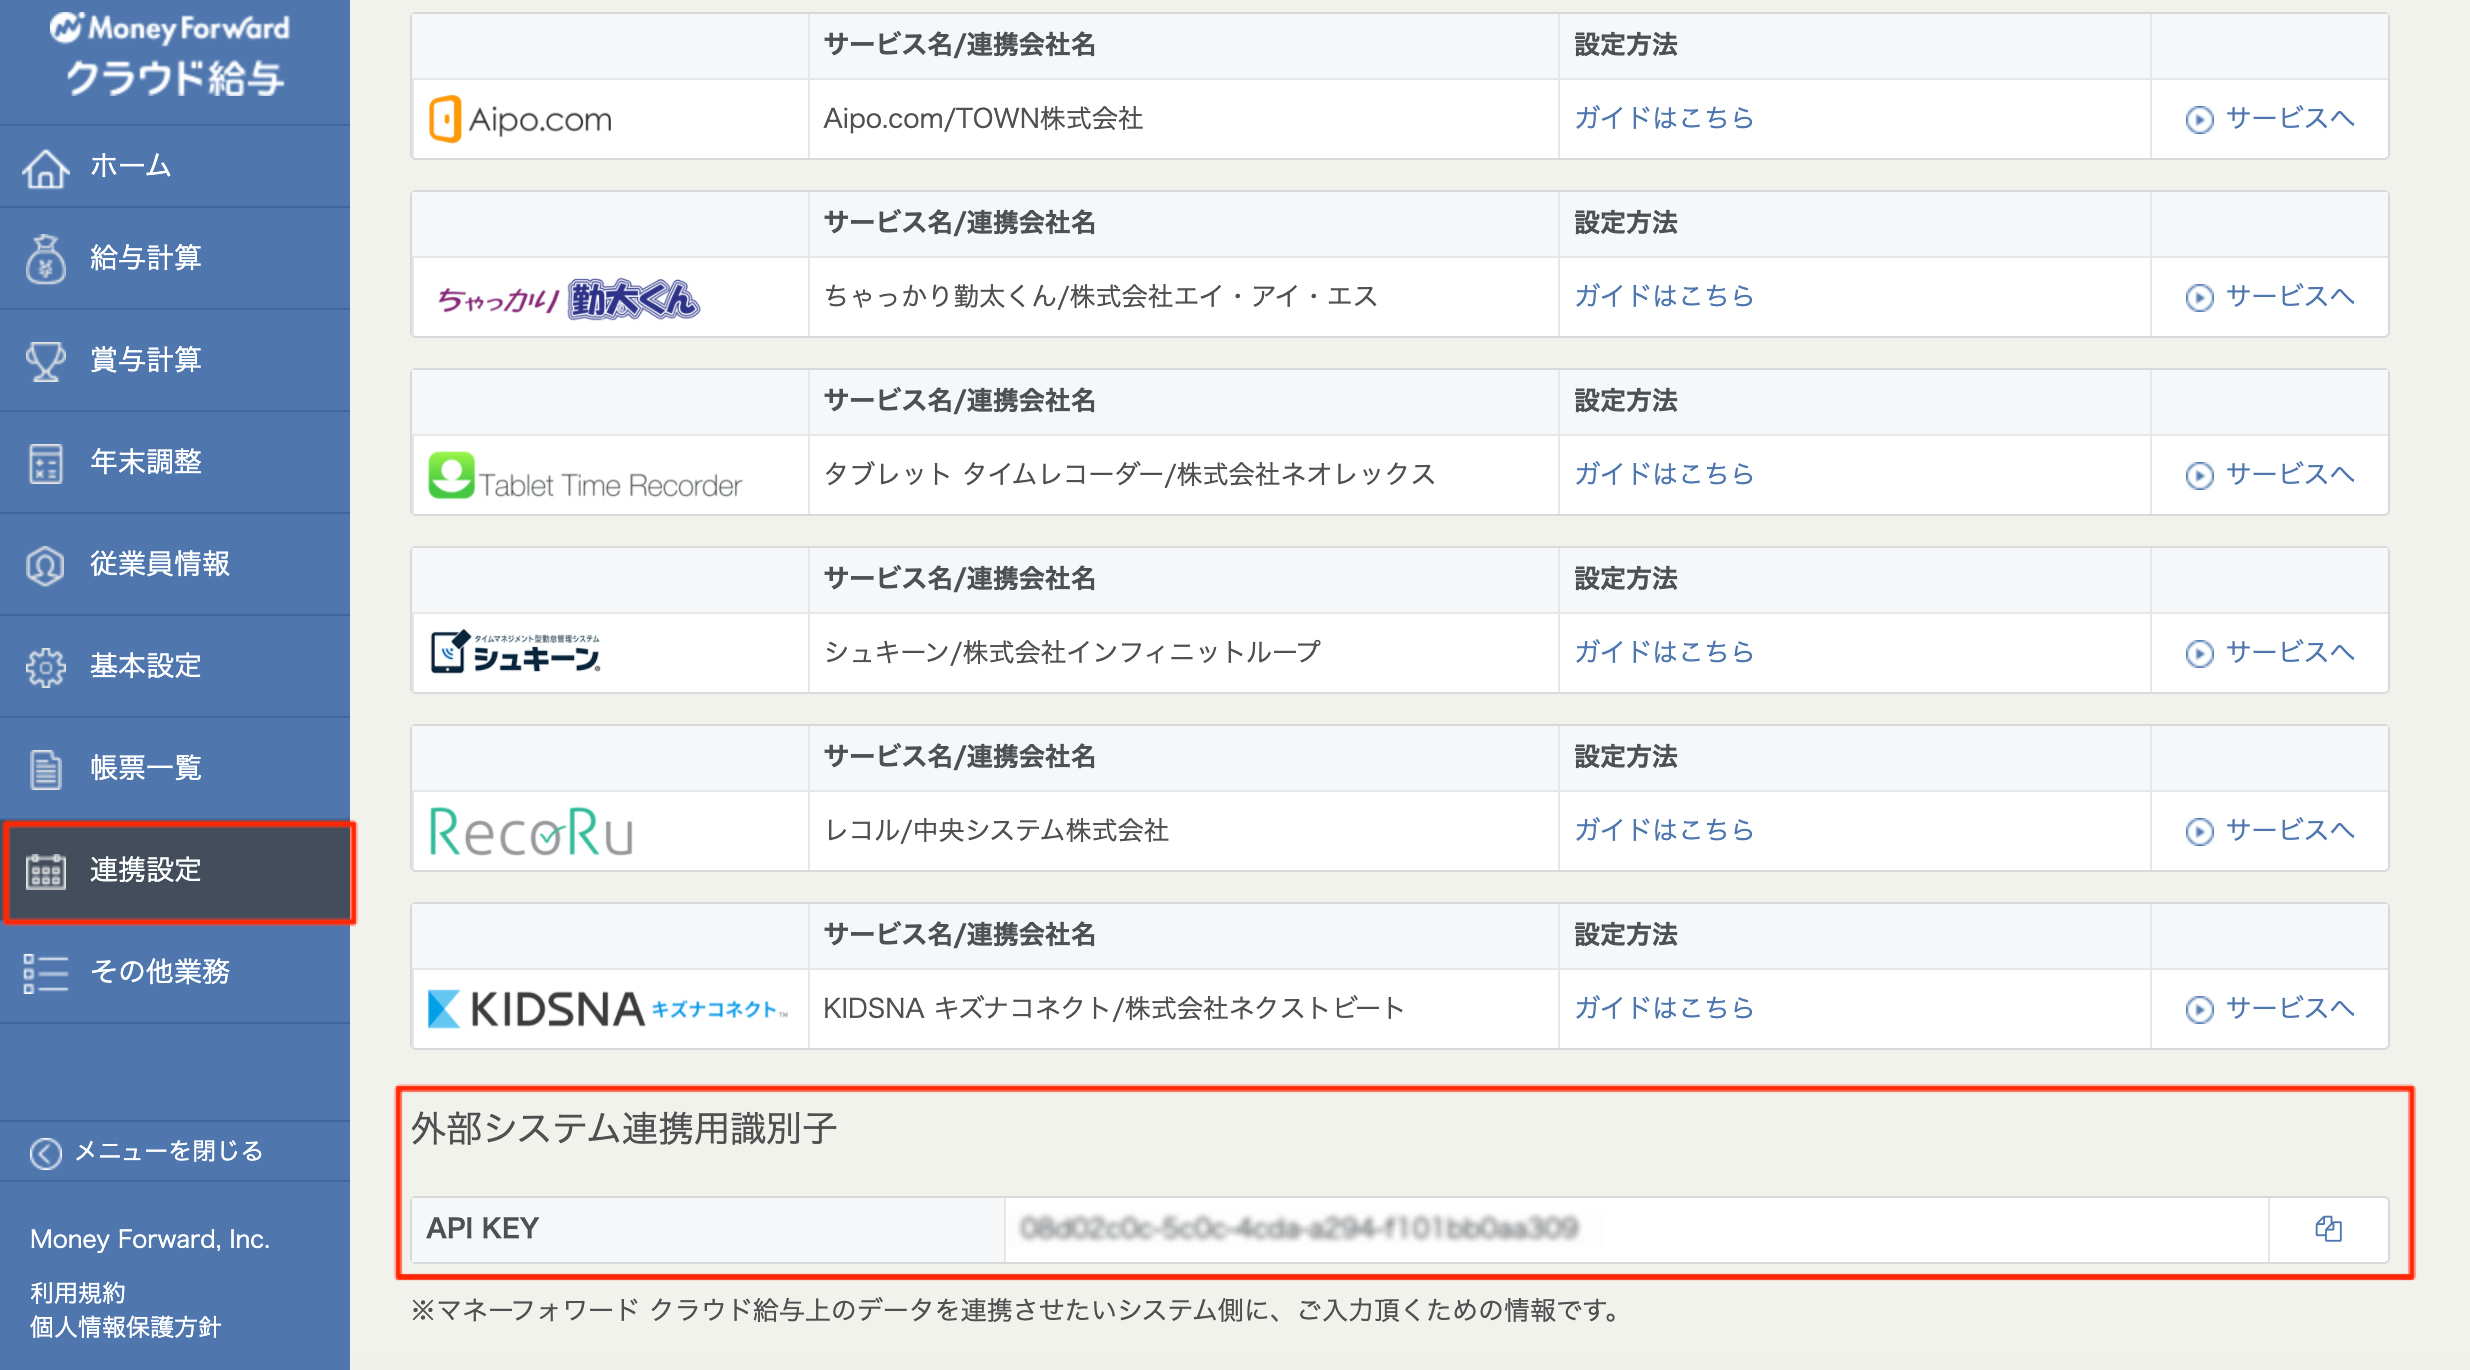Click the home icon in sidebar
Screen dimensions: 2470x1370
46,167
